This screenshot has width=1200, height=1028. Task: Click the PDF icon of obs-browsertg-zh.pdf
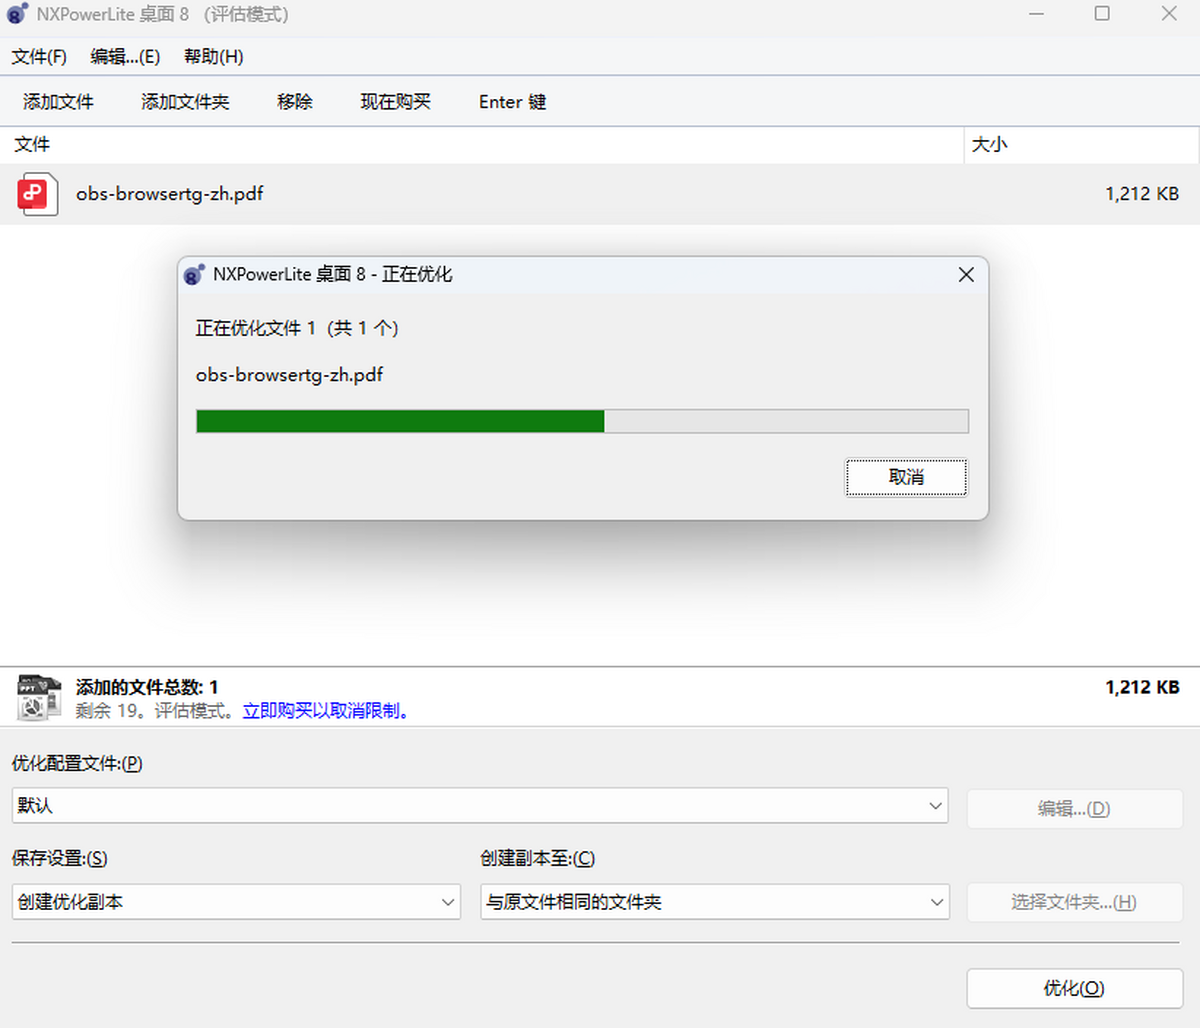pos(36,194)
